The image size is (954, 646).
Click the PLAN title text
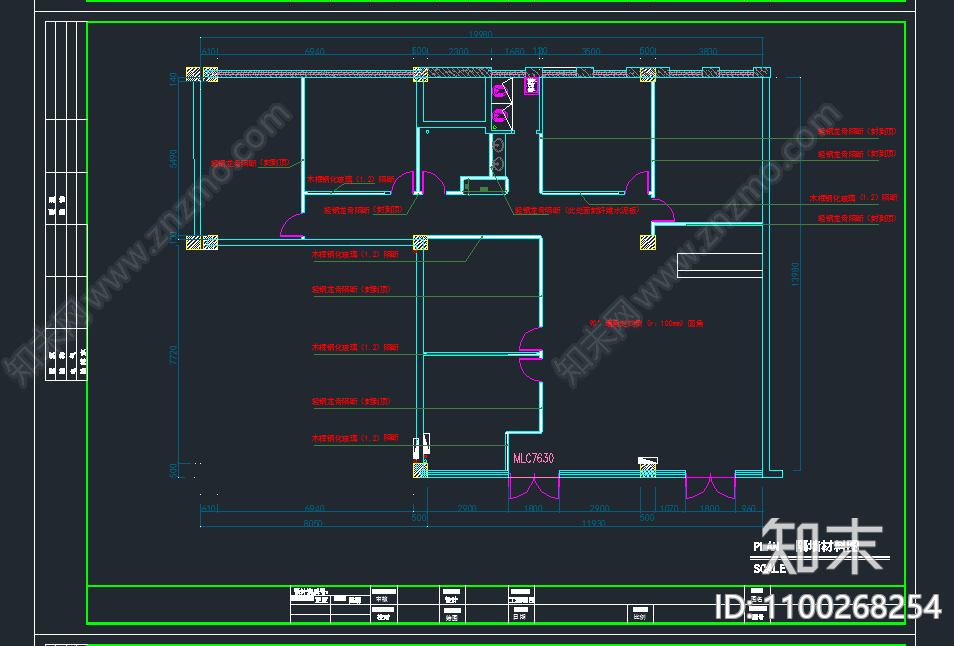[x=766, y=547]
